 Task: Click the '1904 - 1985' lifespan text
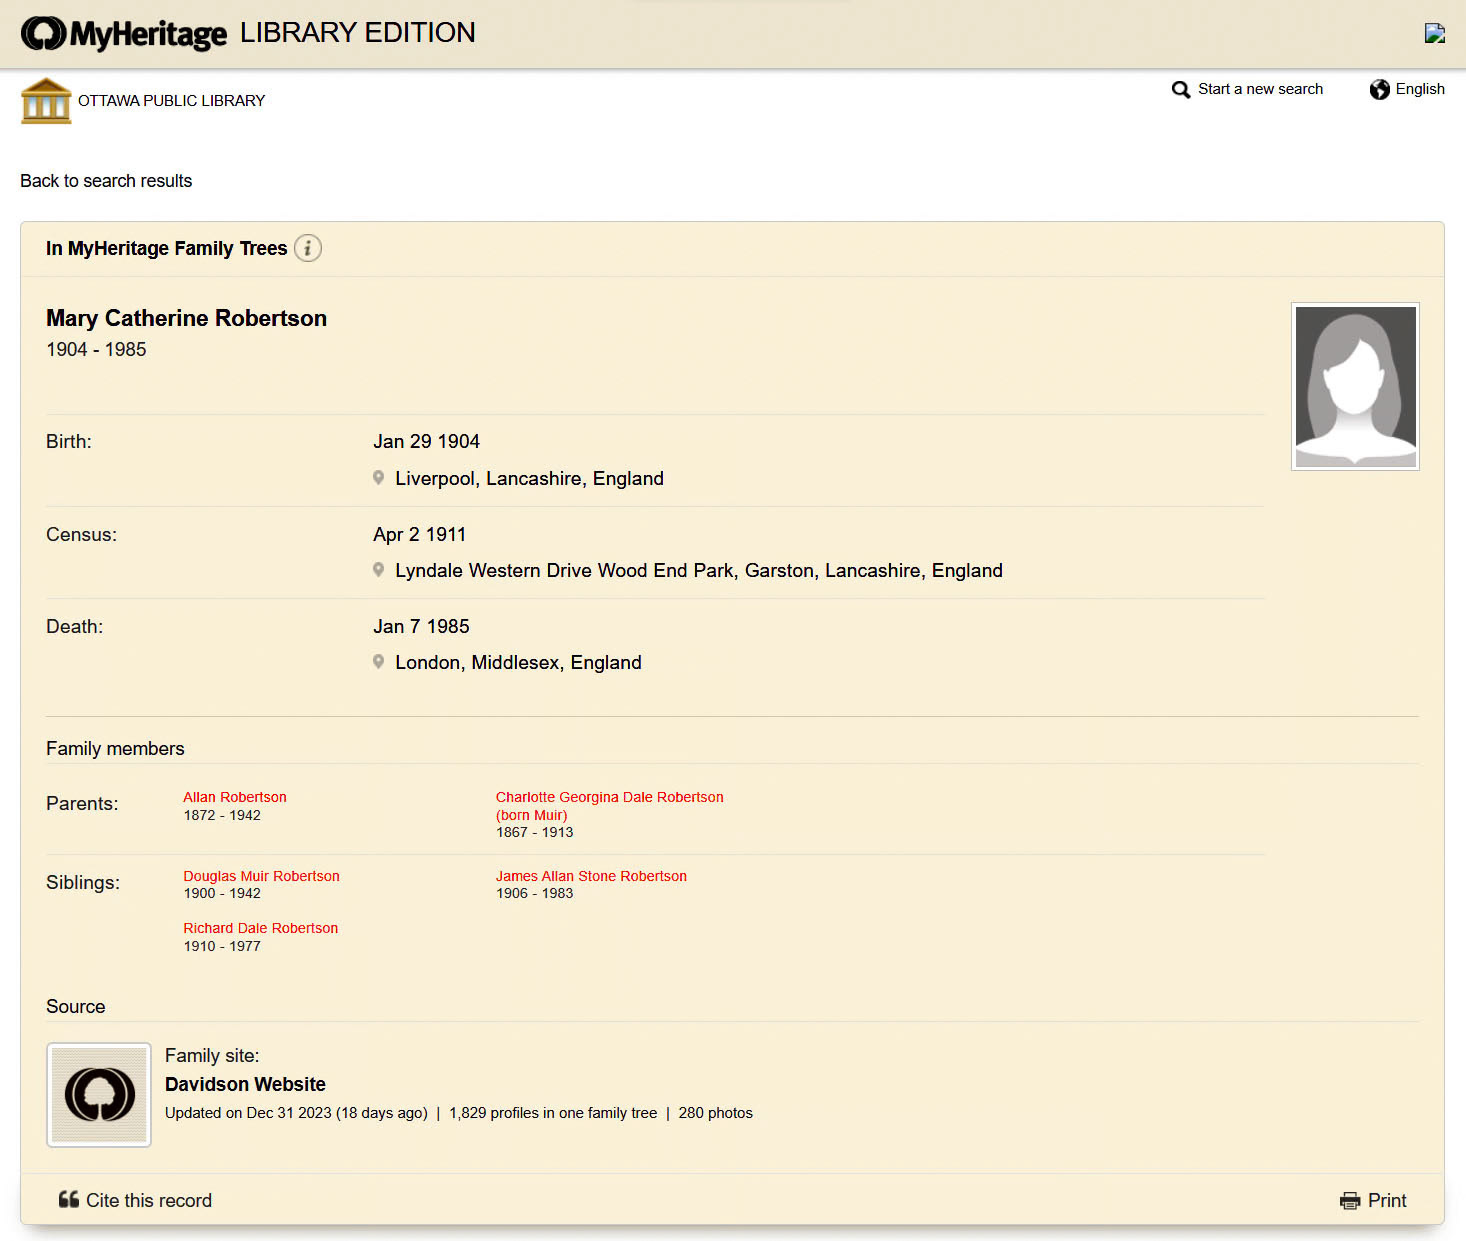pos(96,349)
